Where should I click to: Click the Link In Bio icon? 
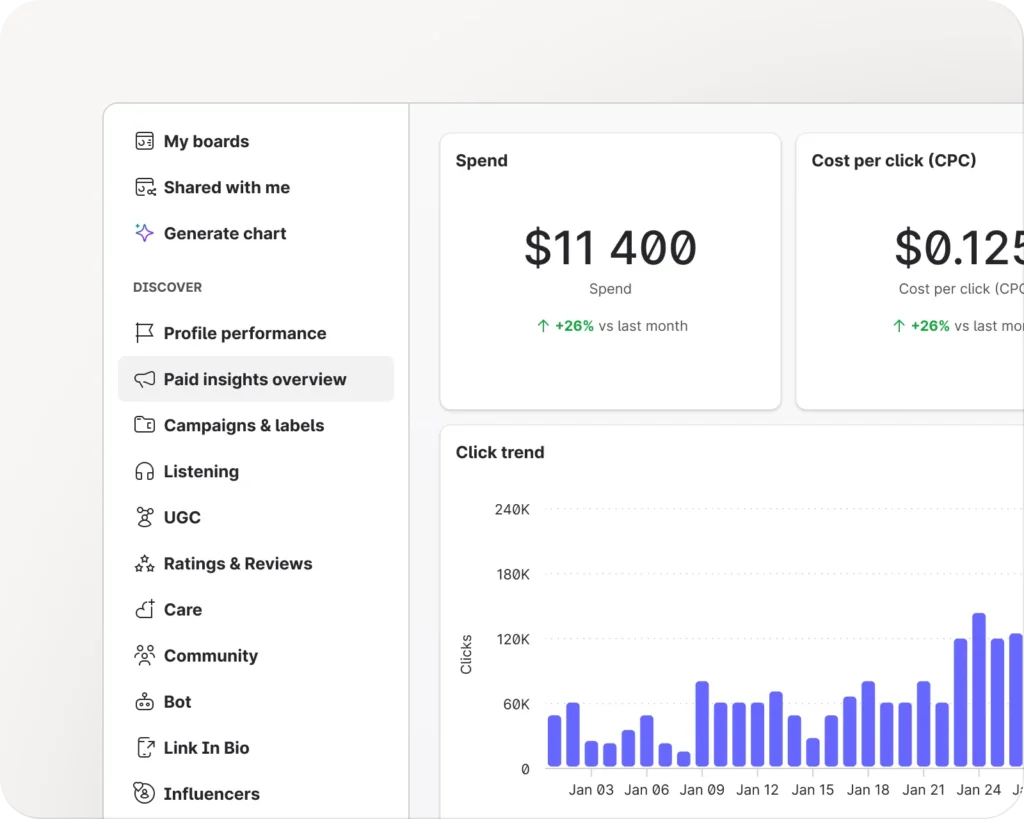(x=144, y=748)
